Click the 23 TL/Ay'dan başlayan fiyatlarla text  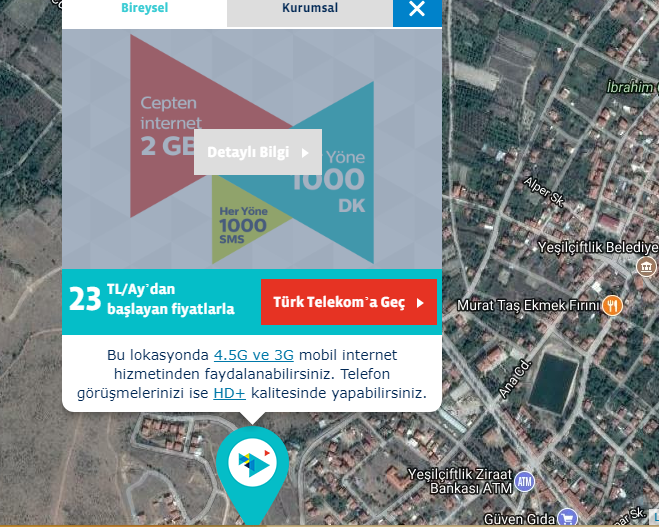(x=152, y=299)
